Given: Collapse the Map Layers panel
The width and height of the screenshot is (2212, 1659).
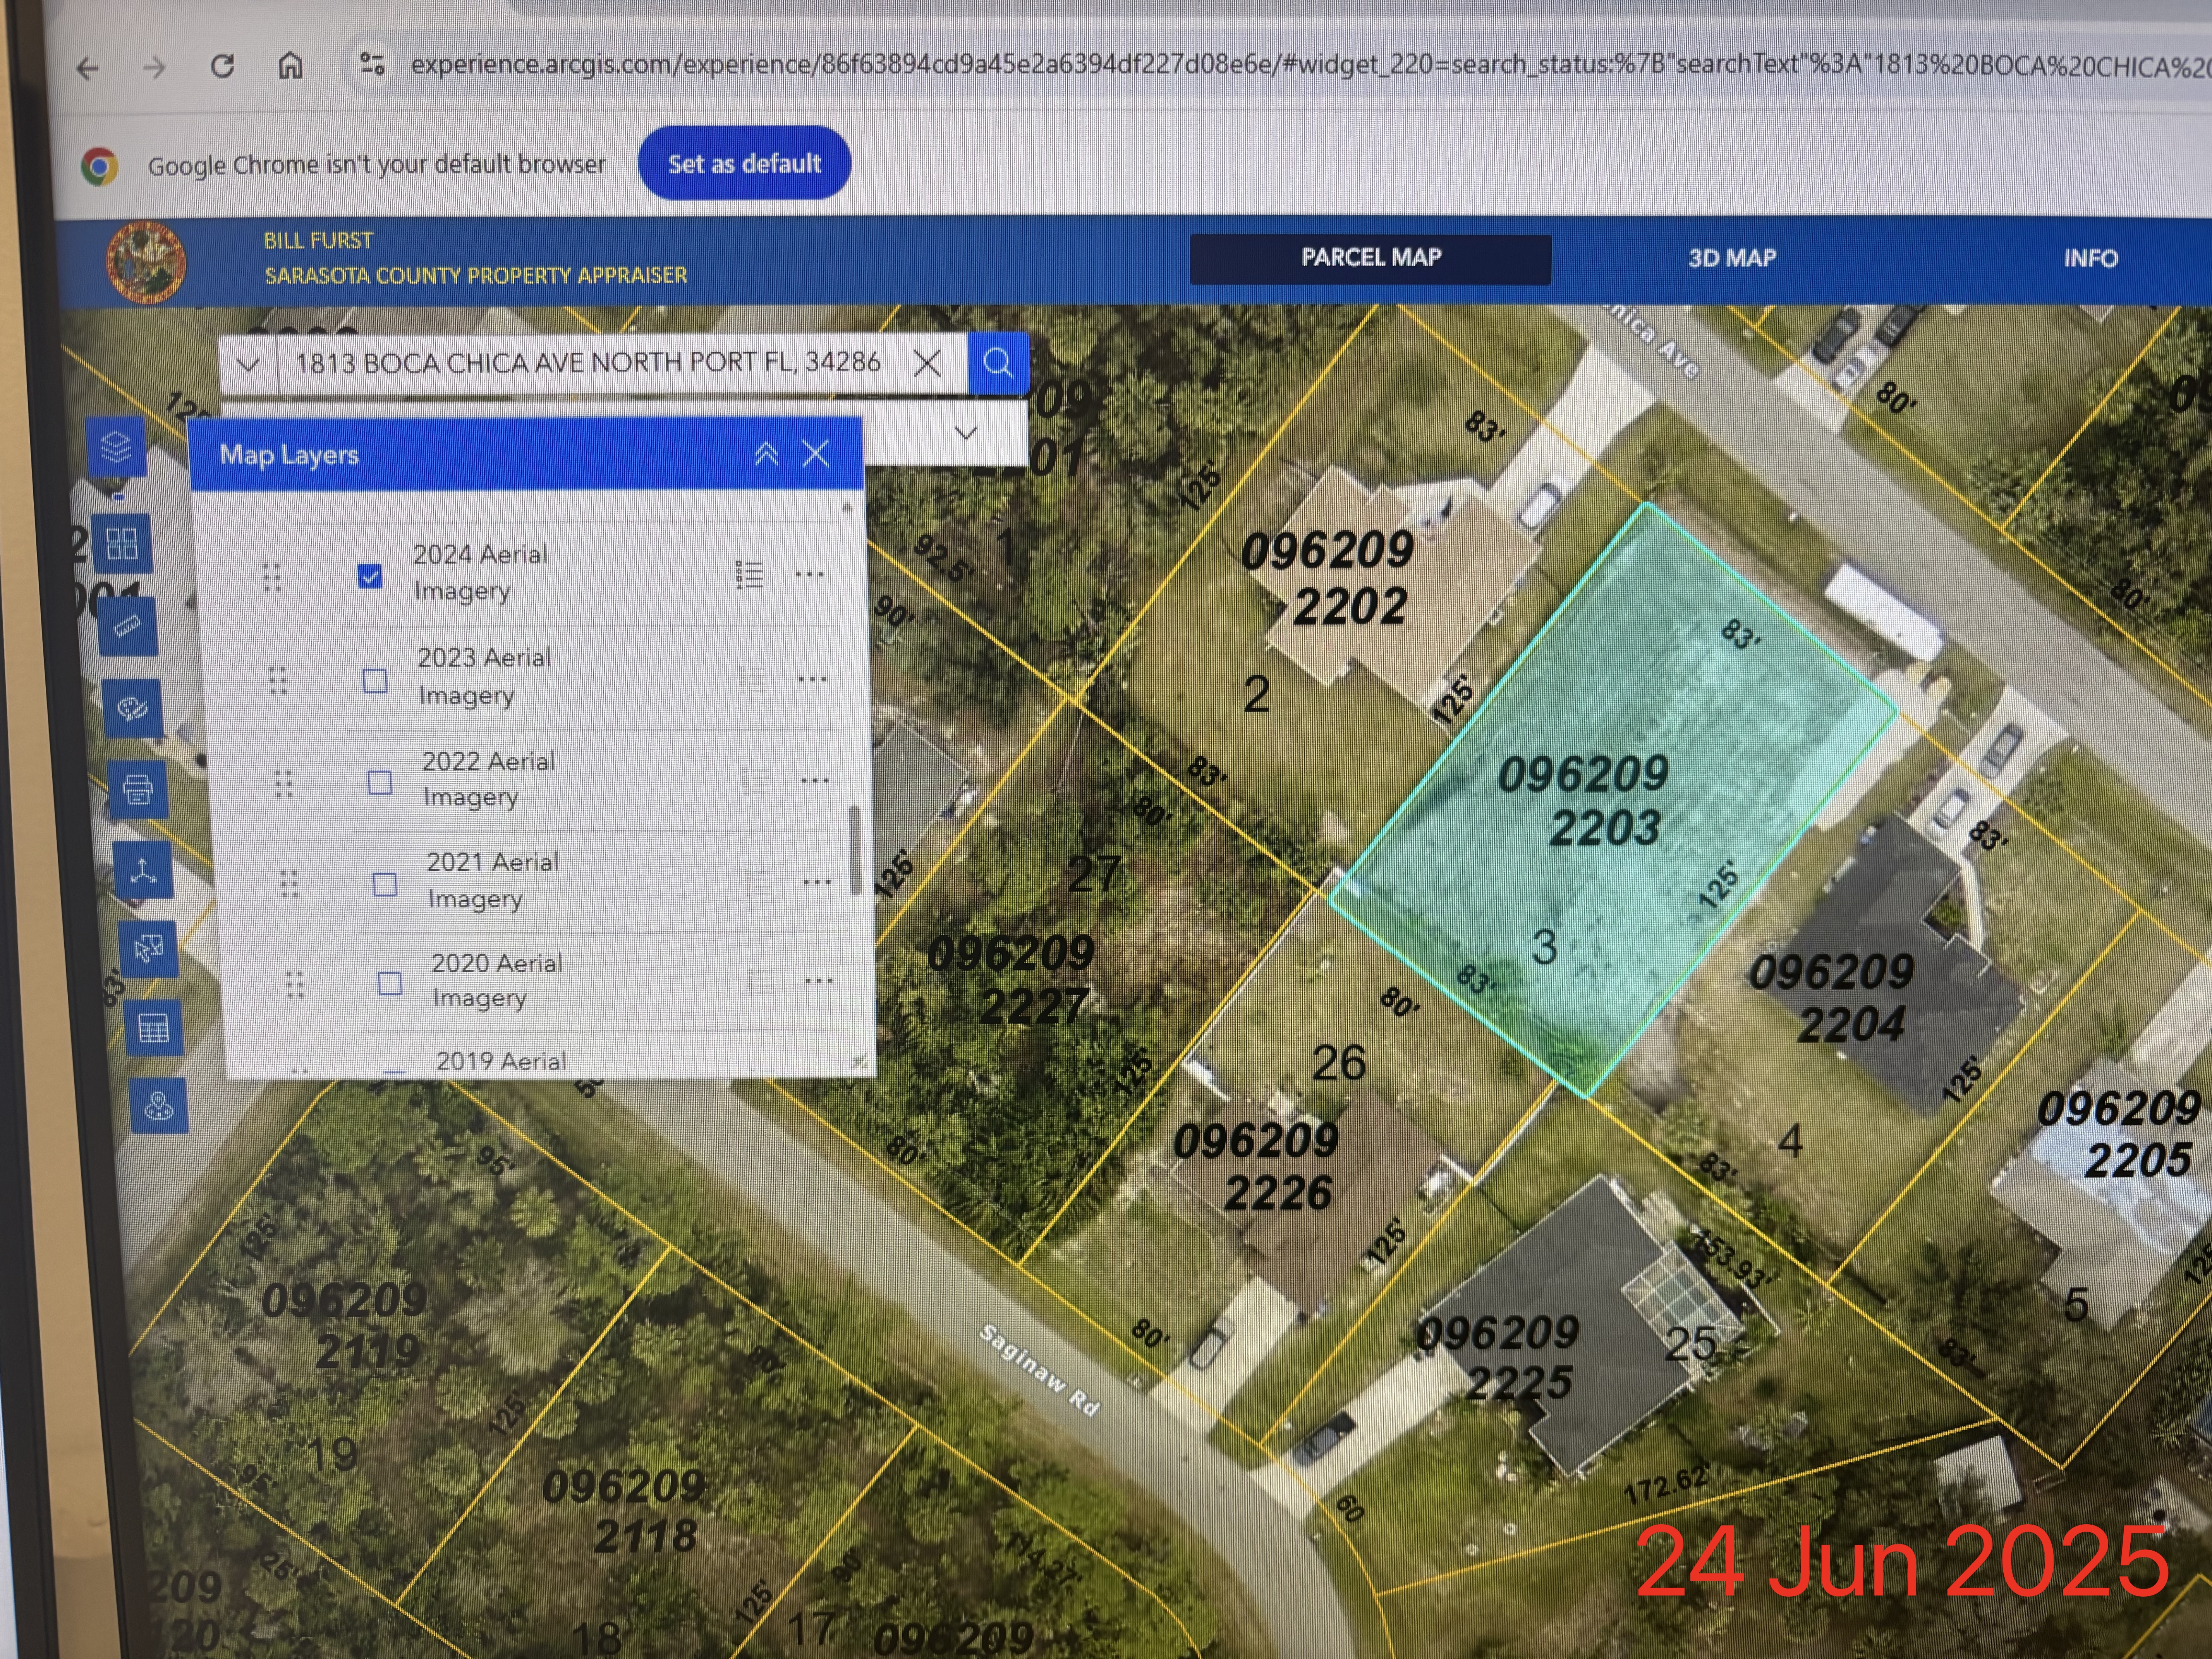Looking at the screenshot, I should (766, 454).
